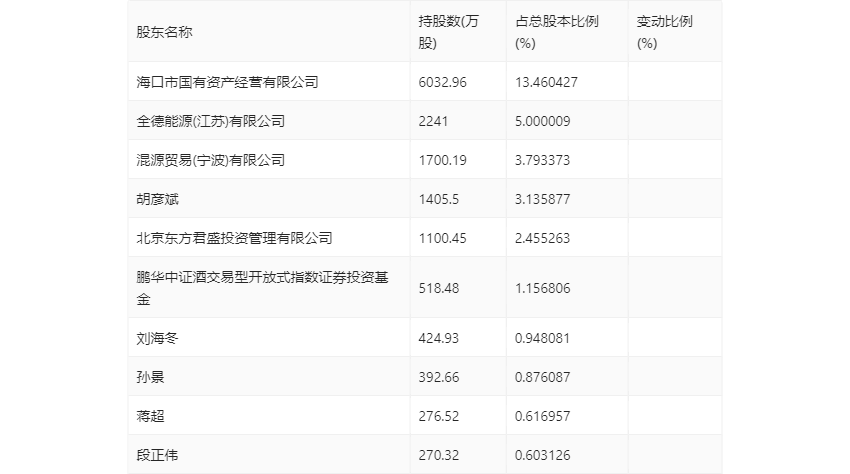Viewport: 850px width, 474px height.
Task: Click shareholding value 1100.45
Action: 442,238
